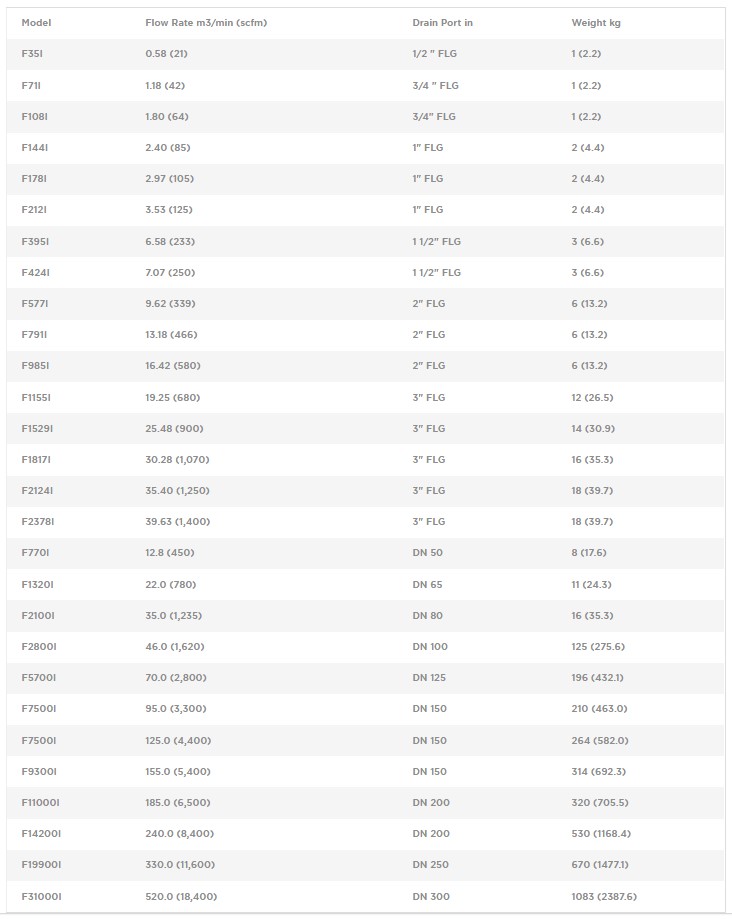Click the Flow Rate m3/min (scfm) header
732x919 pixels.
tap(206, 23)
